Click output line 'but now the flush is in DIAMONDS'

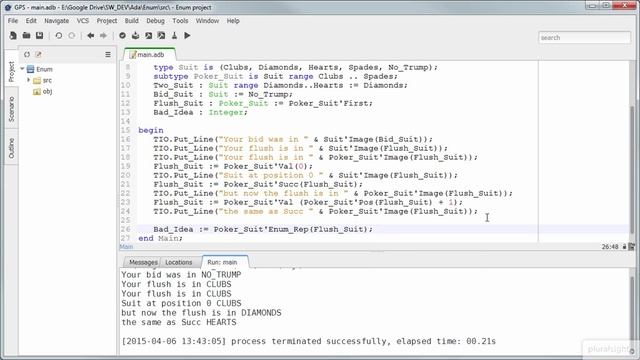201,313
